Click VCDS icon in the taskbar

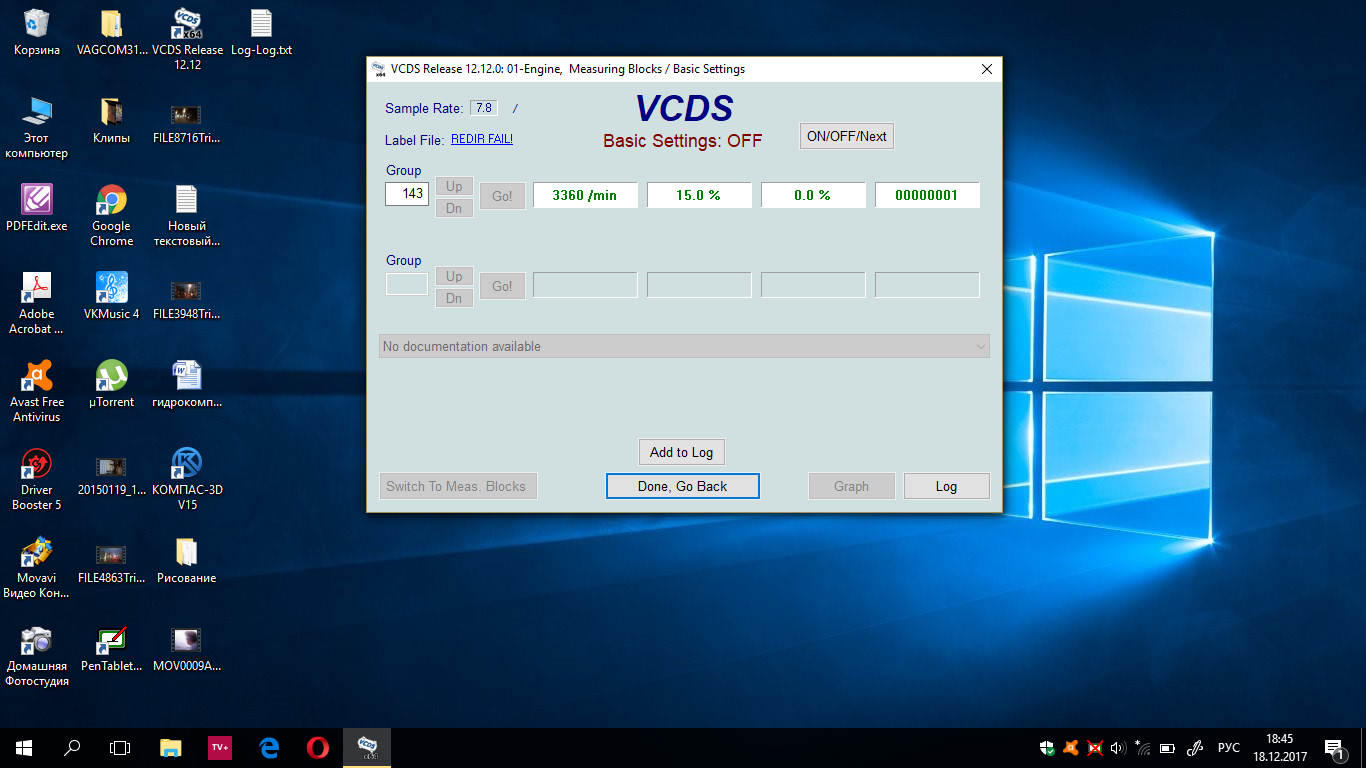pos(367,747)
